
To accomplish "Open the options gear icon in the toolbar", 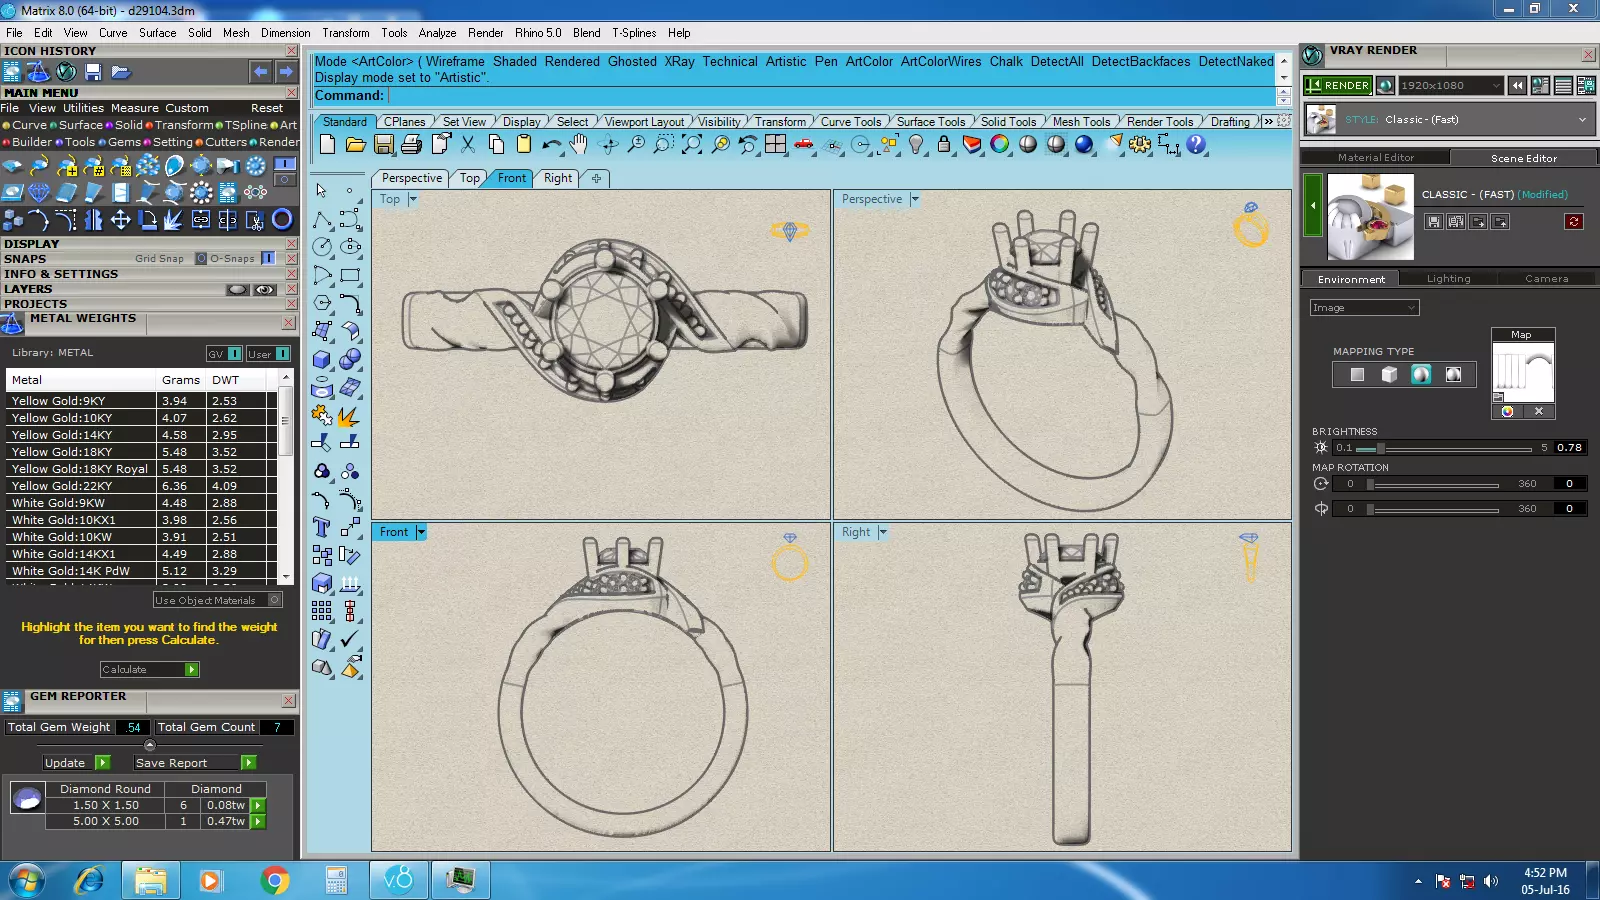I will coord(1140,145).
